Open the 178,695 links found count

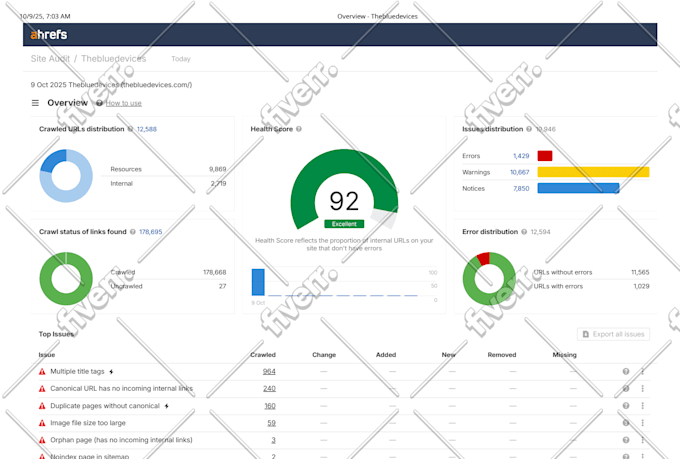[x=150, y=232]
